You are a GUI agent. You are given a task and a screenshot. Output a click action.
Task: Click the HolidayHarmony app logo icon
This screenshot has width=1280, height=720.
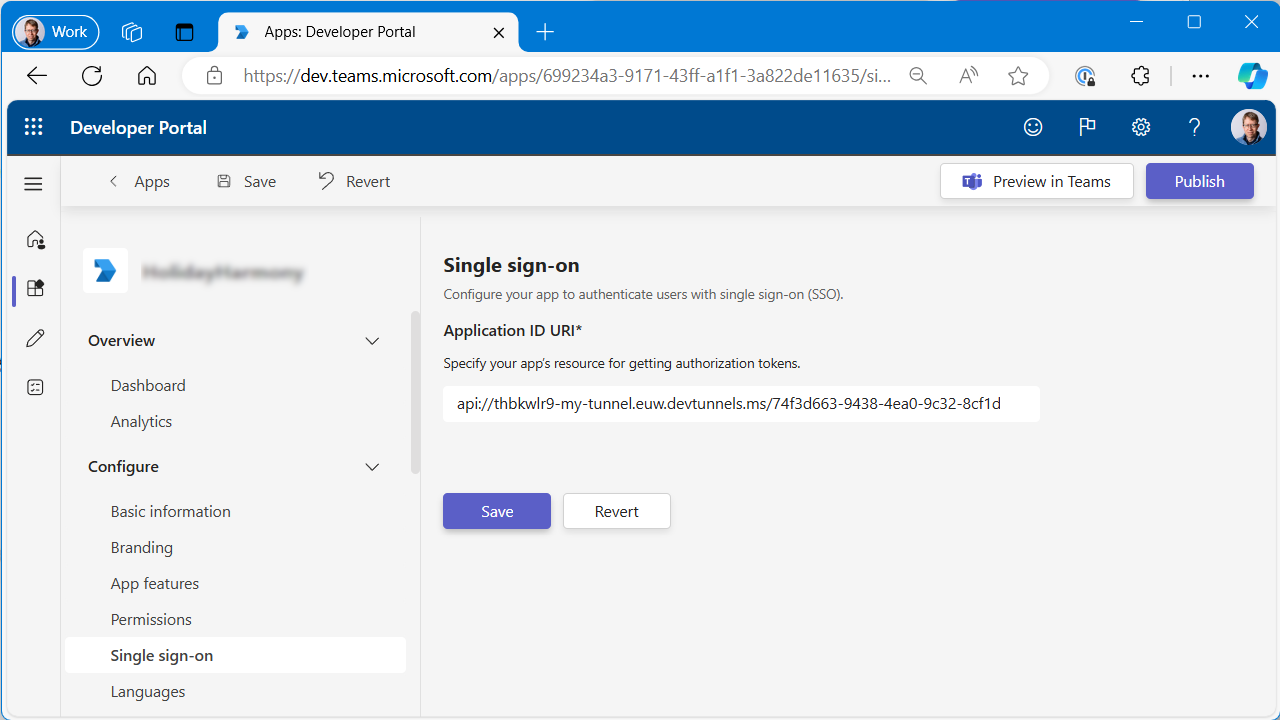(x=105, y=271)
